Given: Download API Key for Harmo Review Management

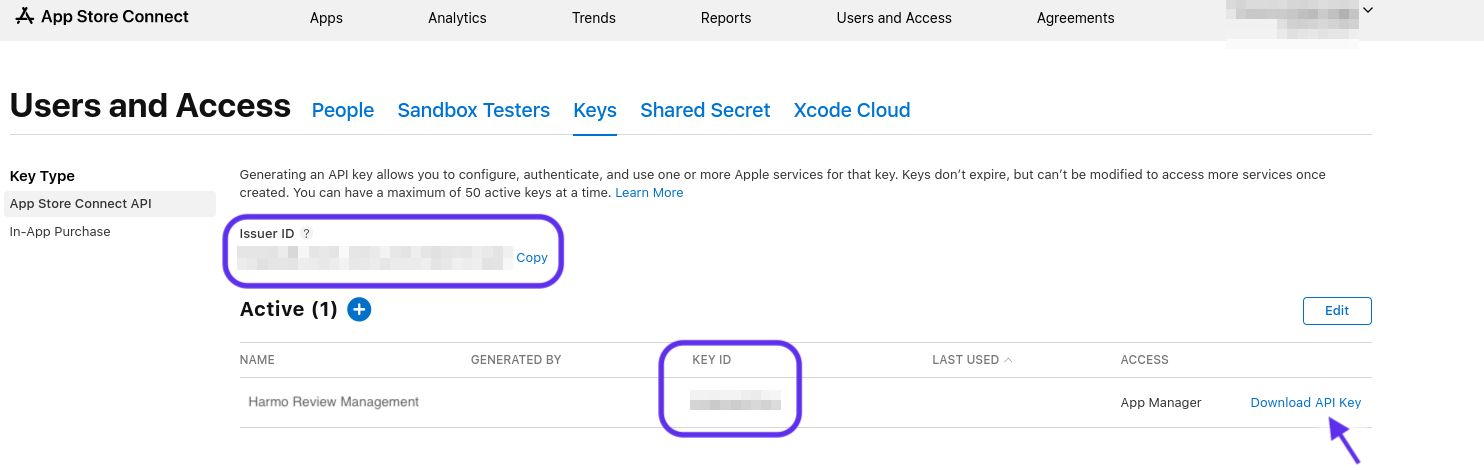Looking at the screenshot, I should 1306,403.
